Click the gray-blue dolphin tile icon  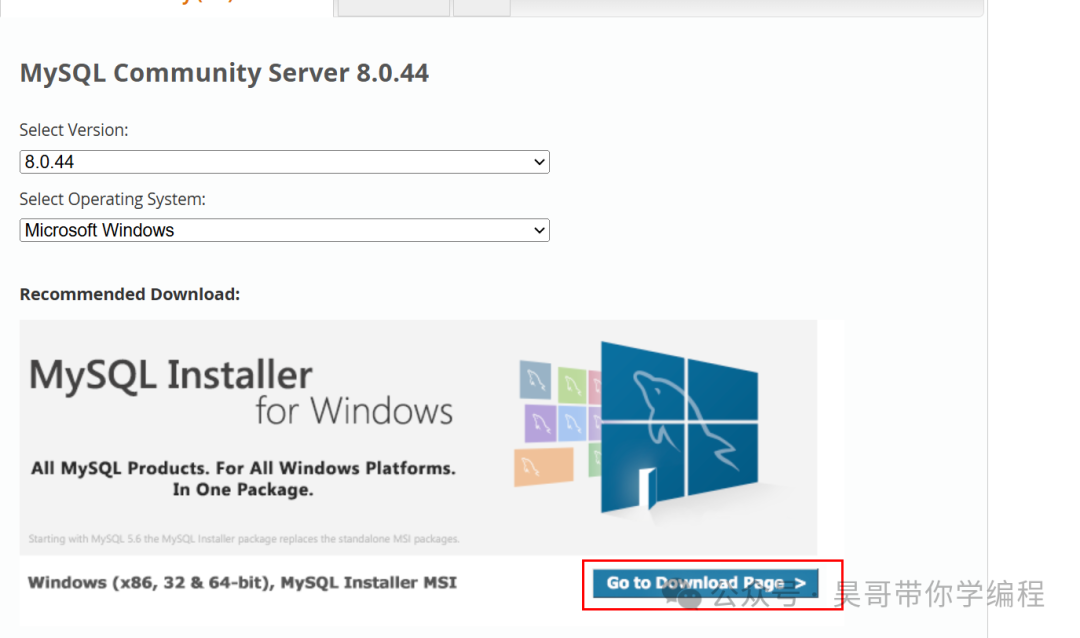534,381
